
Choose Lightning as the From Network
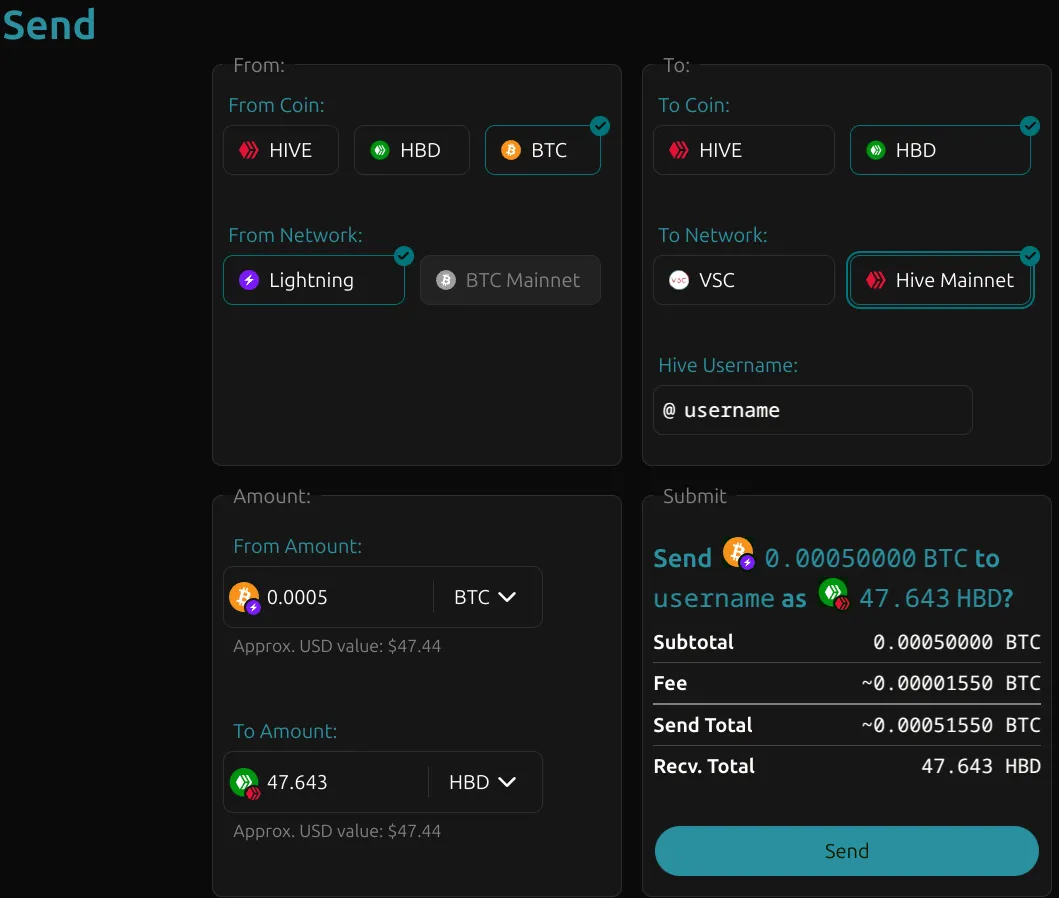click(313, 280)
